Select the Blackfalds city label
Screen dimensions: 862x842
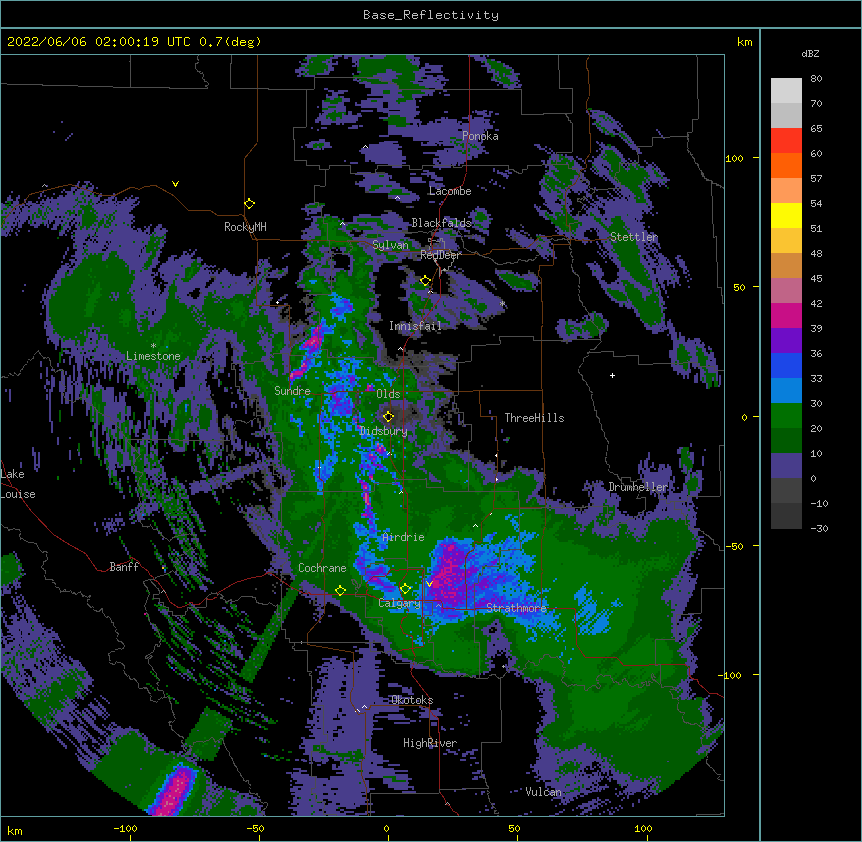click(441, 223)
